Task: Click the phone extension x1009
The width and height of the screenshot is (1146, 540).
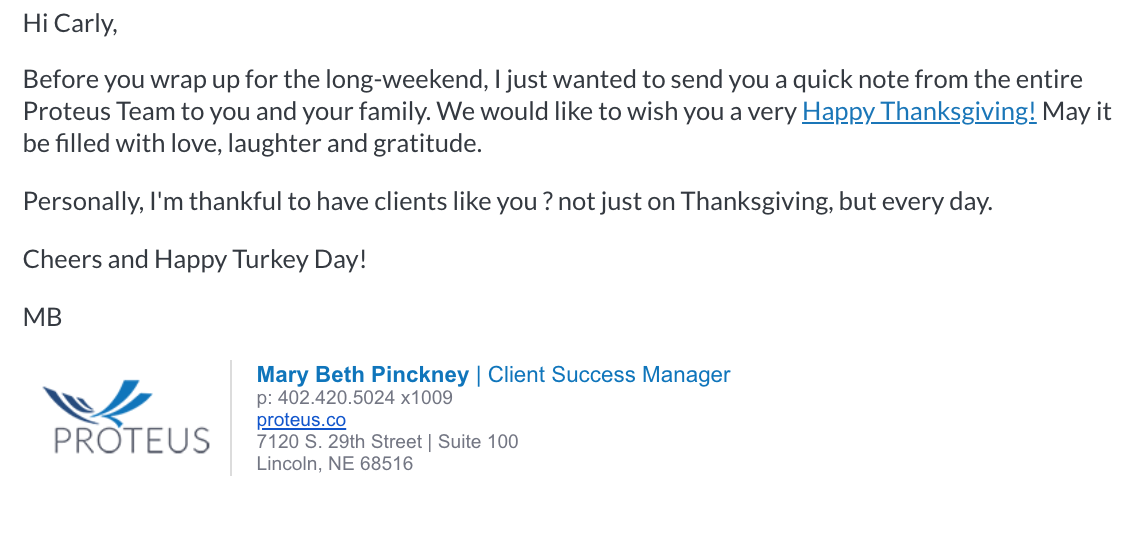Action: click(x=426, y=398)
